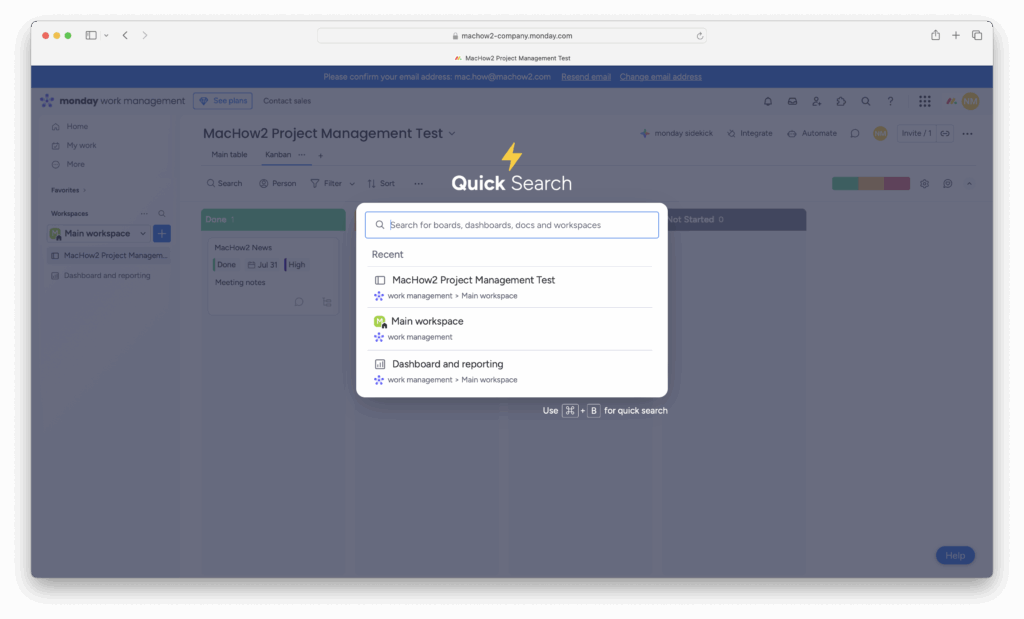Image resolution: width=1024 pixels, height=619 pixels.
Task: Open the user avatar in top-right corner
Action: [x=970, y=101]
